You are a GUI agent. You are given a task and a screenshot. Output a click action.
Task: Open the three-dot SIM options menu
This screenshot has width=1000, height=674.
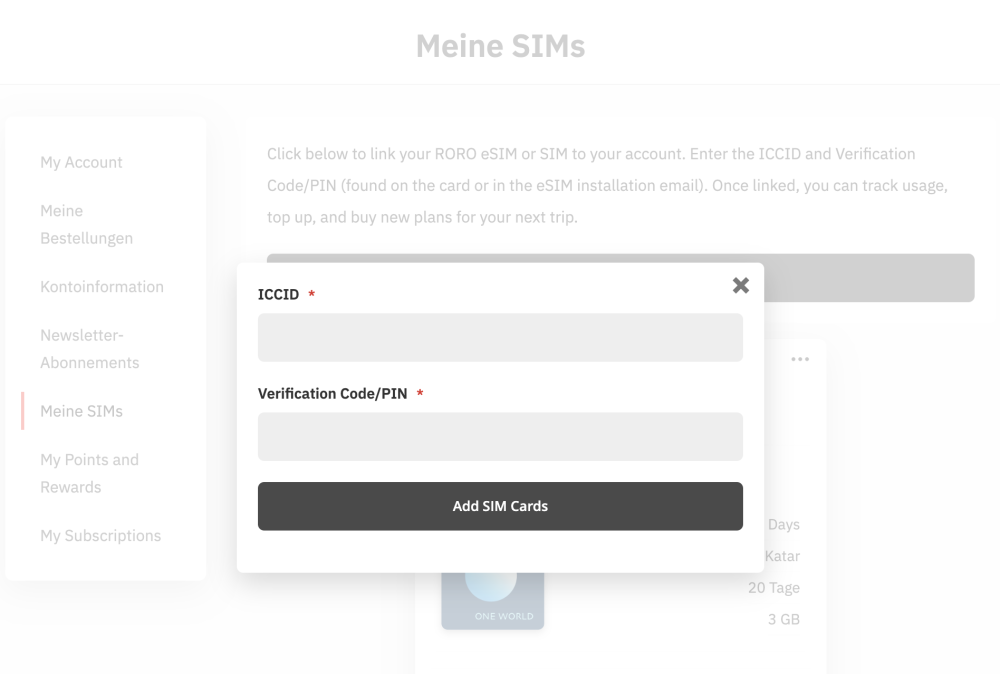800,359
